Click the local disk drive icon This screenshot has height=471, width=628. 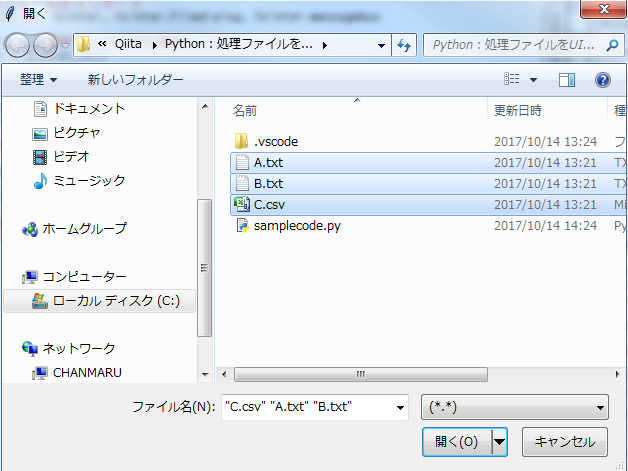(40, 301)
